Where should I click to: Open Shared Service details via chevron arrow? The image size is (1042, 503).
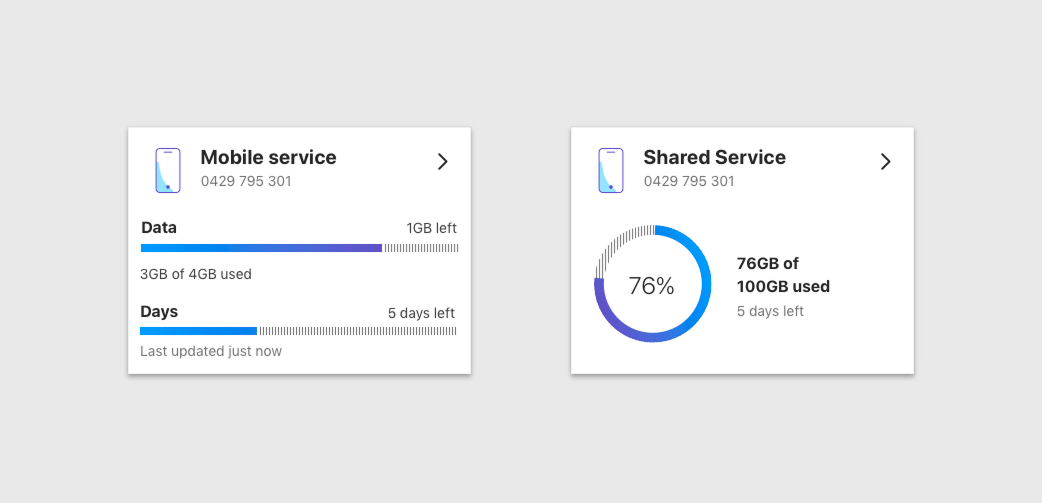[x=885, y=161]
